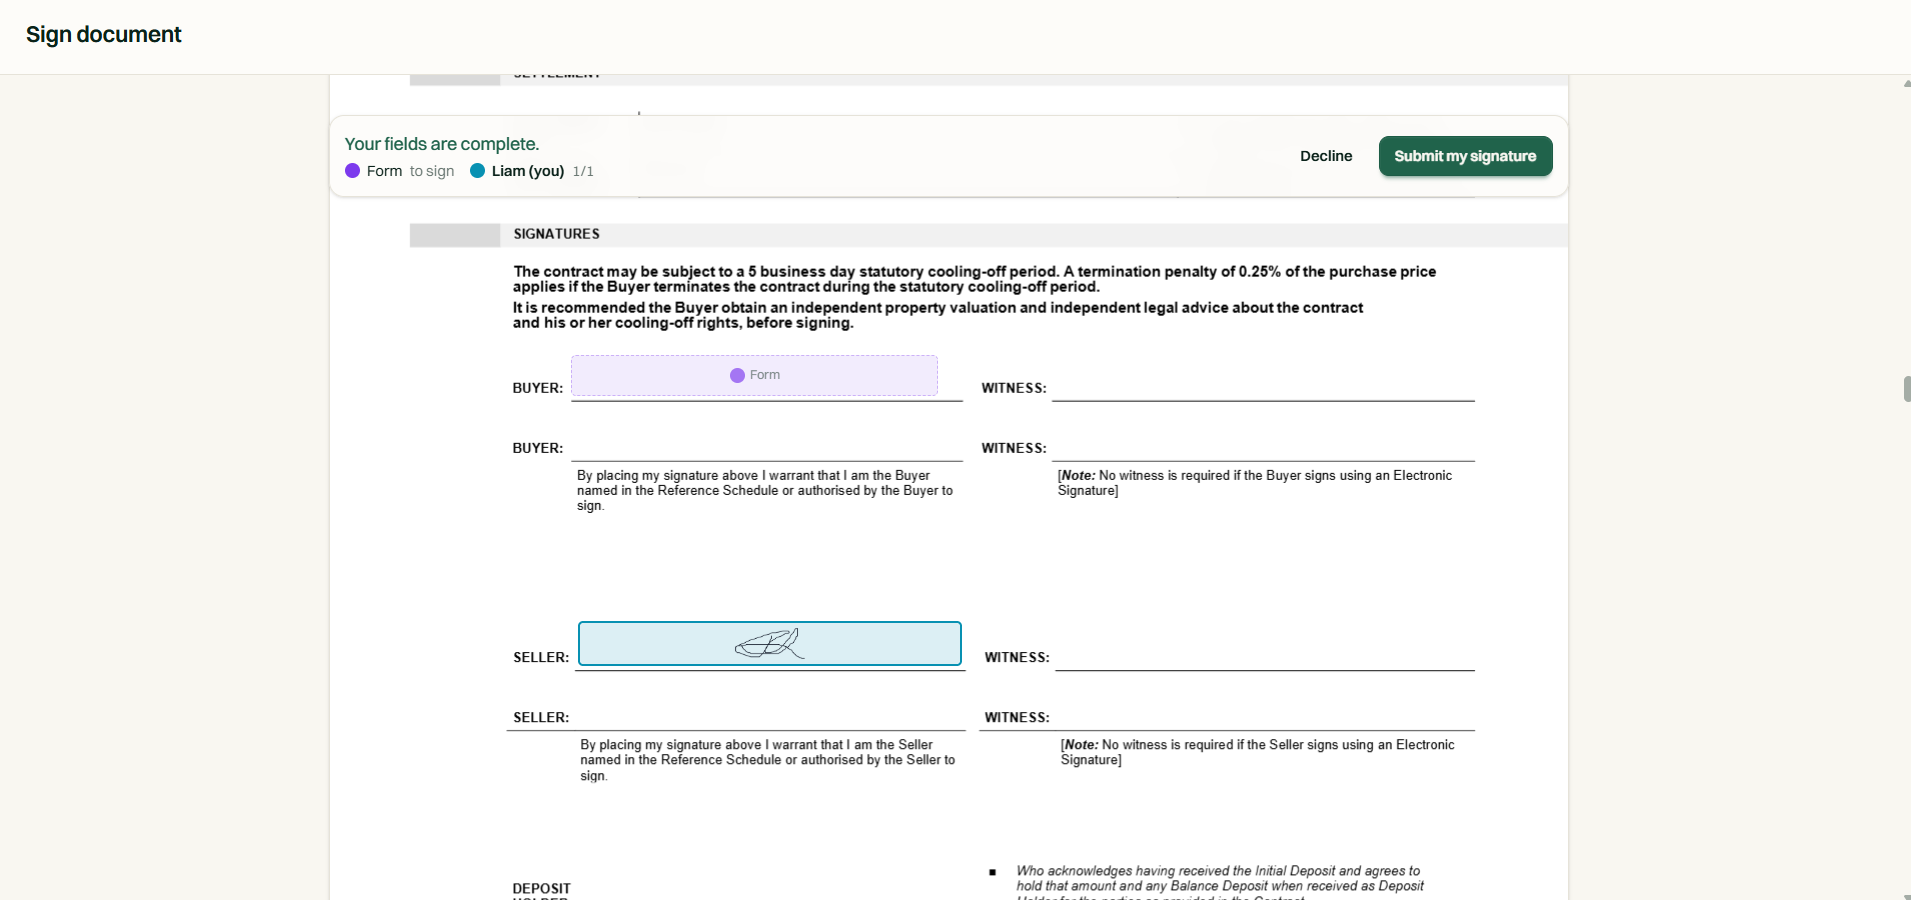
Task: Click the vertical scrollbar thumb
Action: 1907,389
